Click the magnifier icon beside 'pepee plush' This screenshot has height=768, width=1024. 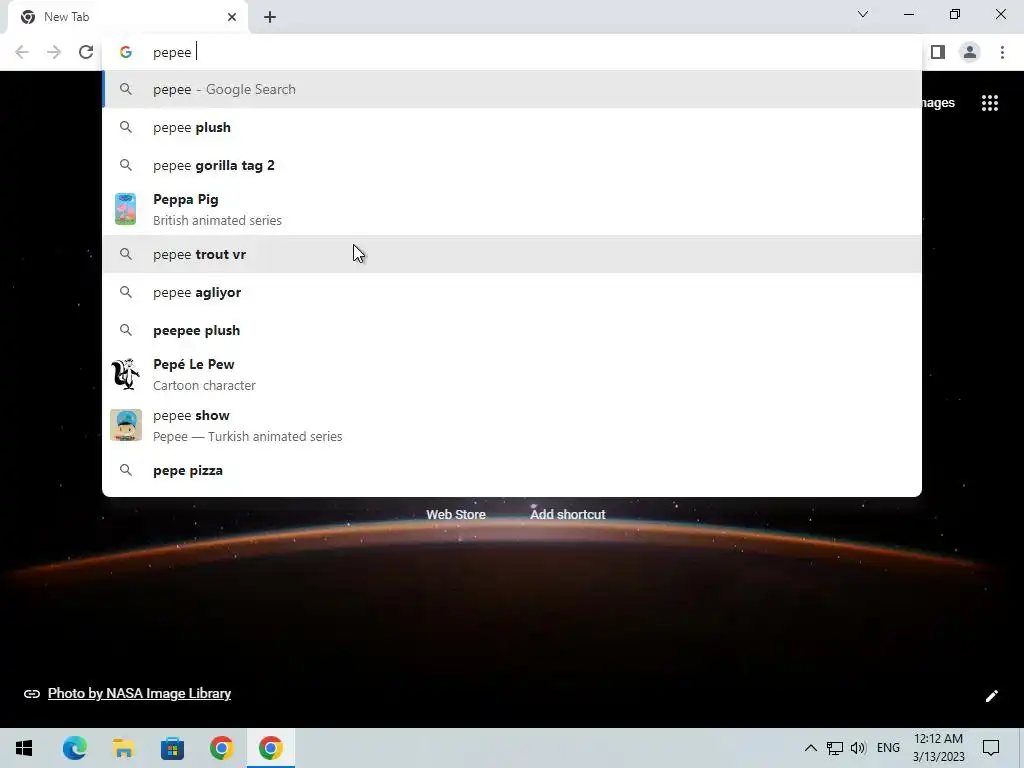(x=126, y=127)
